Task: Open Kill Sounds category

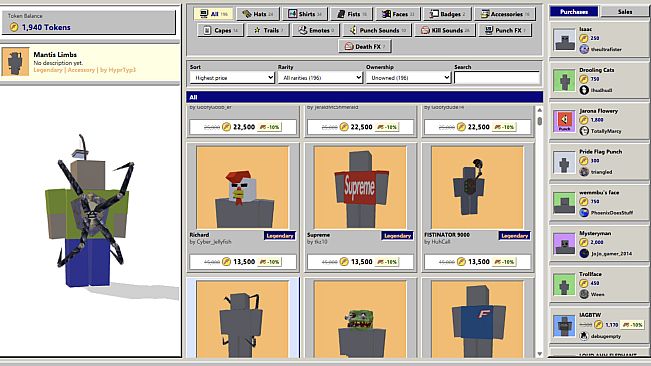Action: coord(445,30)
